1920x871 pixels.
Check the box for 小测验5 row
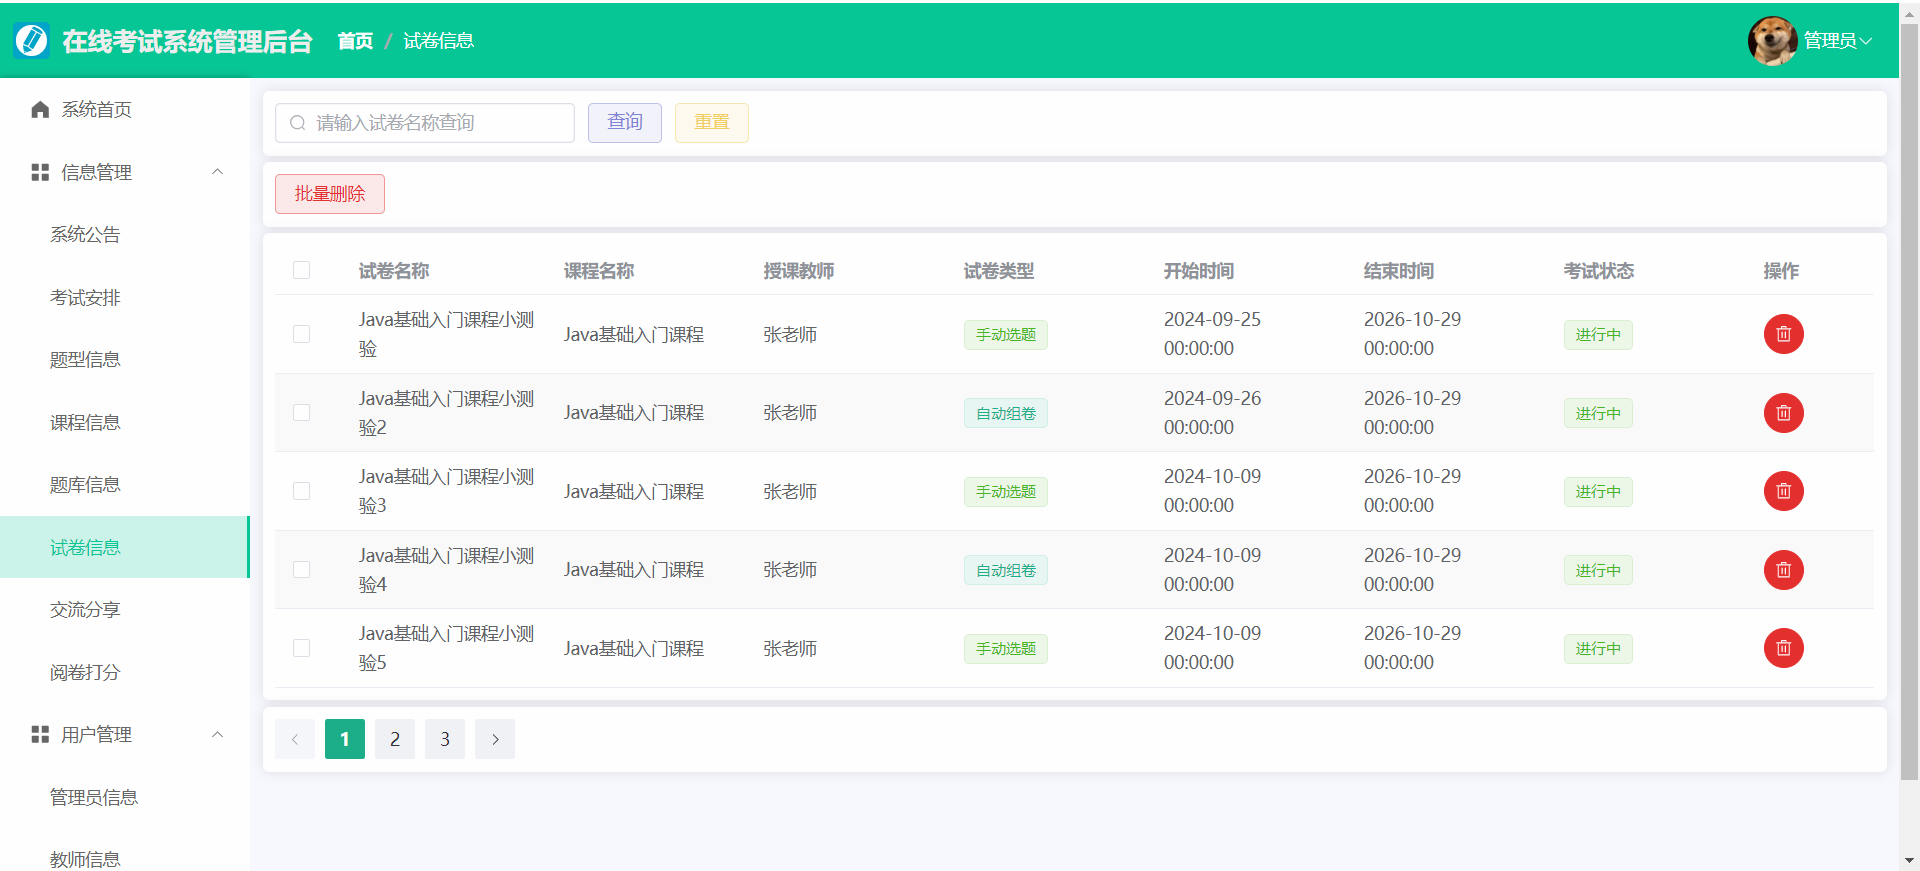coord(301,648)
